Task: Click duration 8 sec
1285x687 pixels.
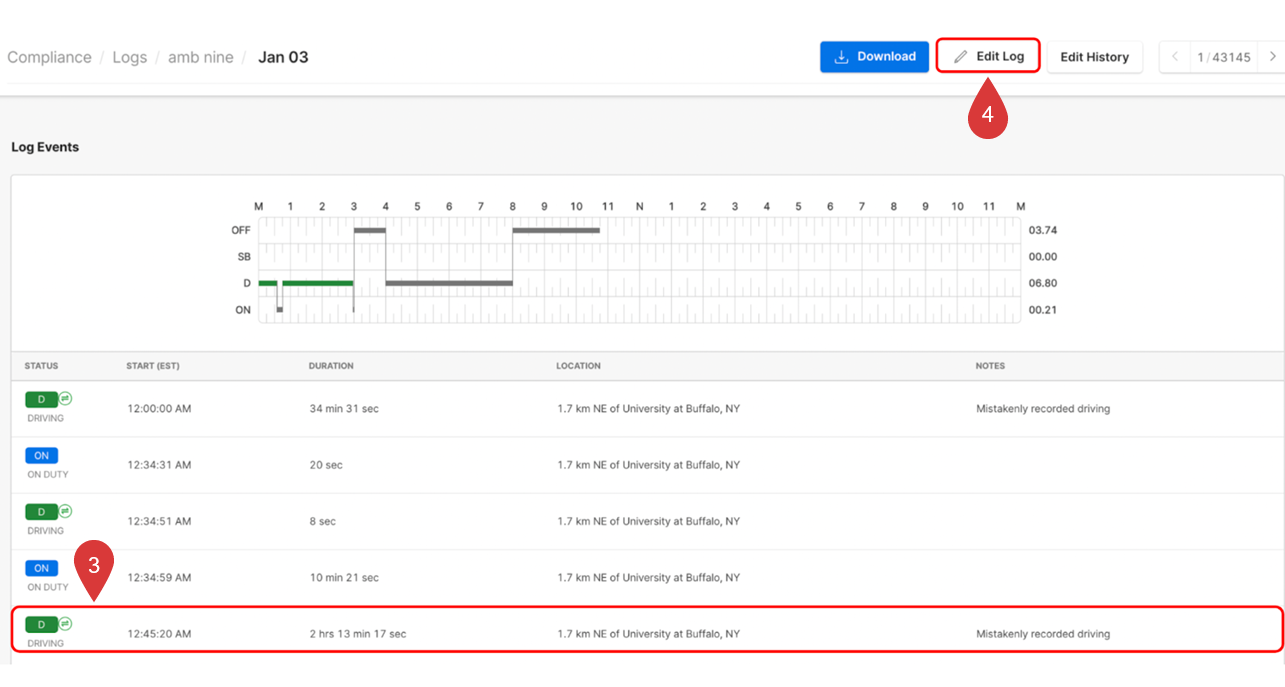Action: [x=323, y=521]
